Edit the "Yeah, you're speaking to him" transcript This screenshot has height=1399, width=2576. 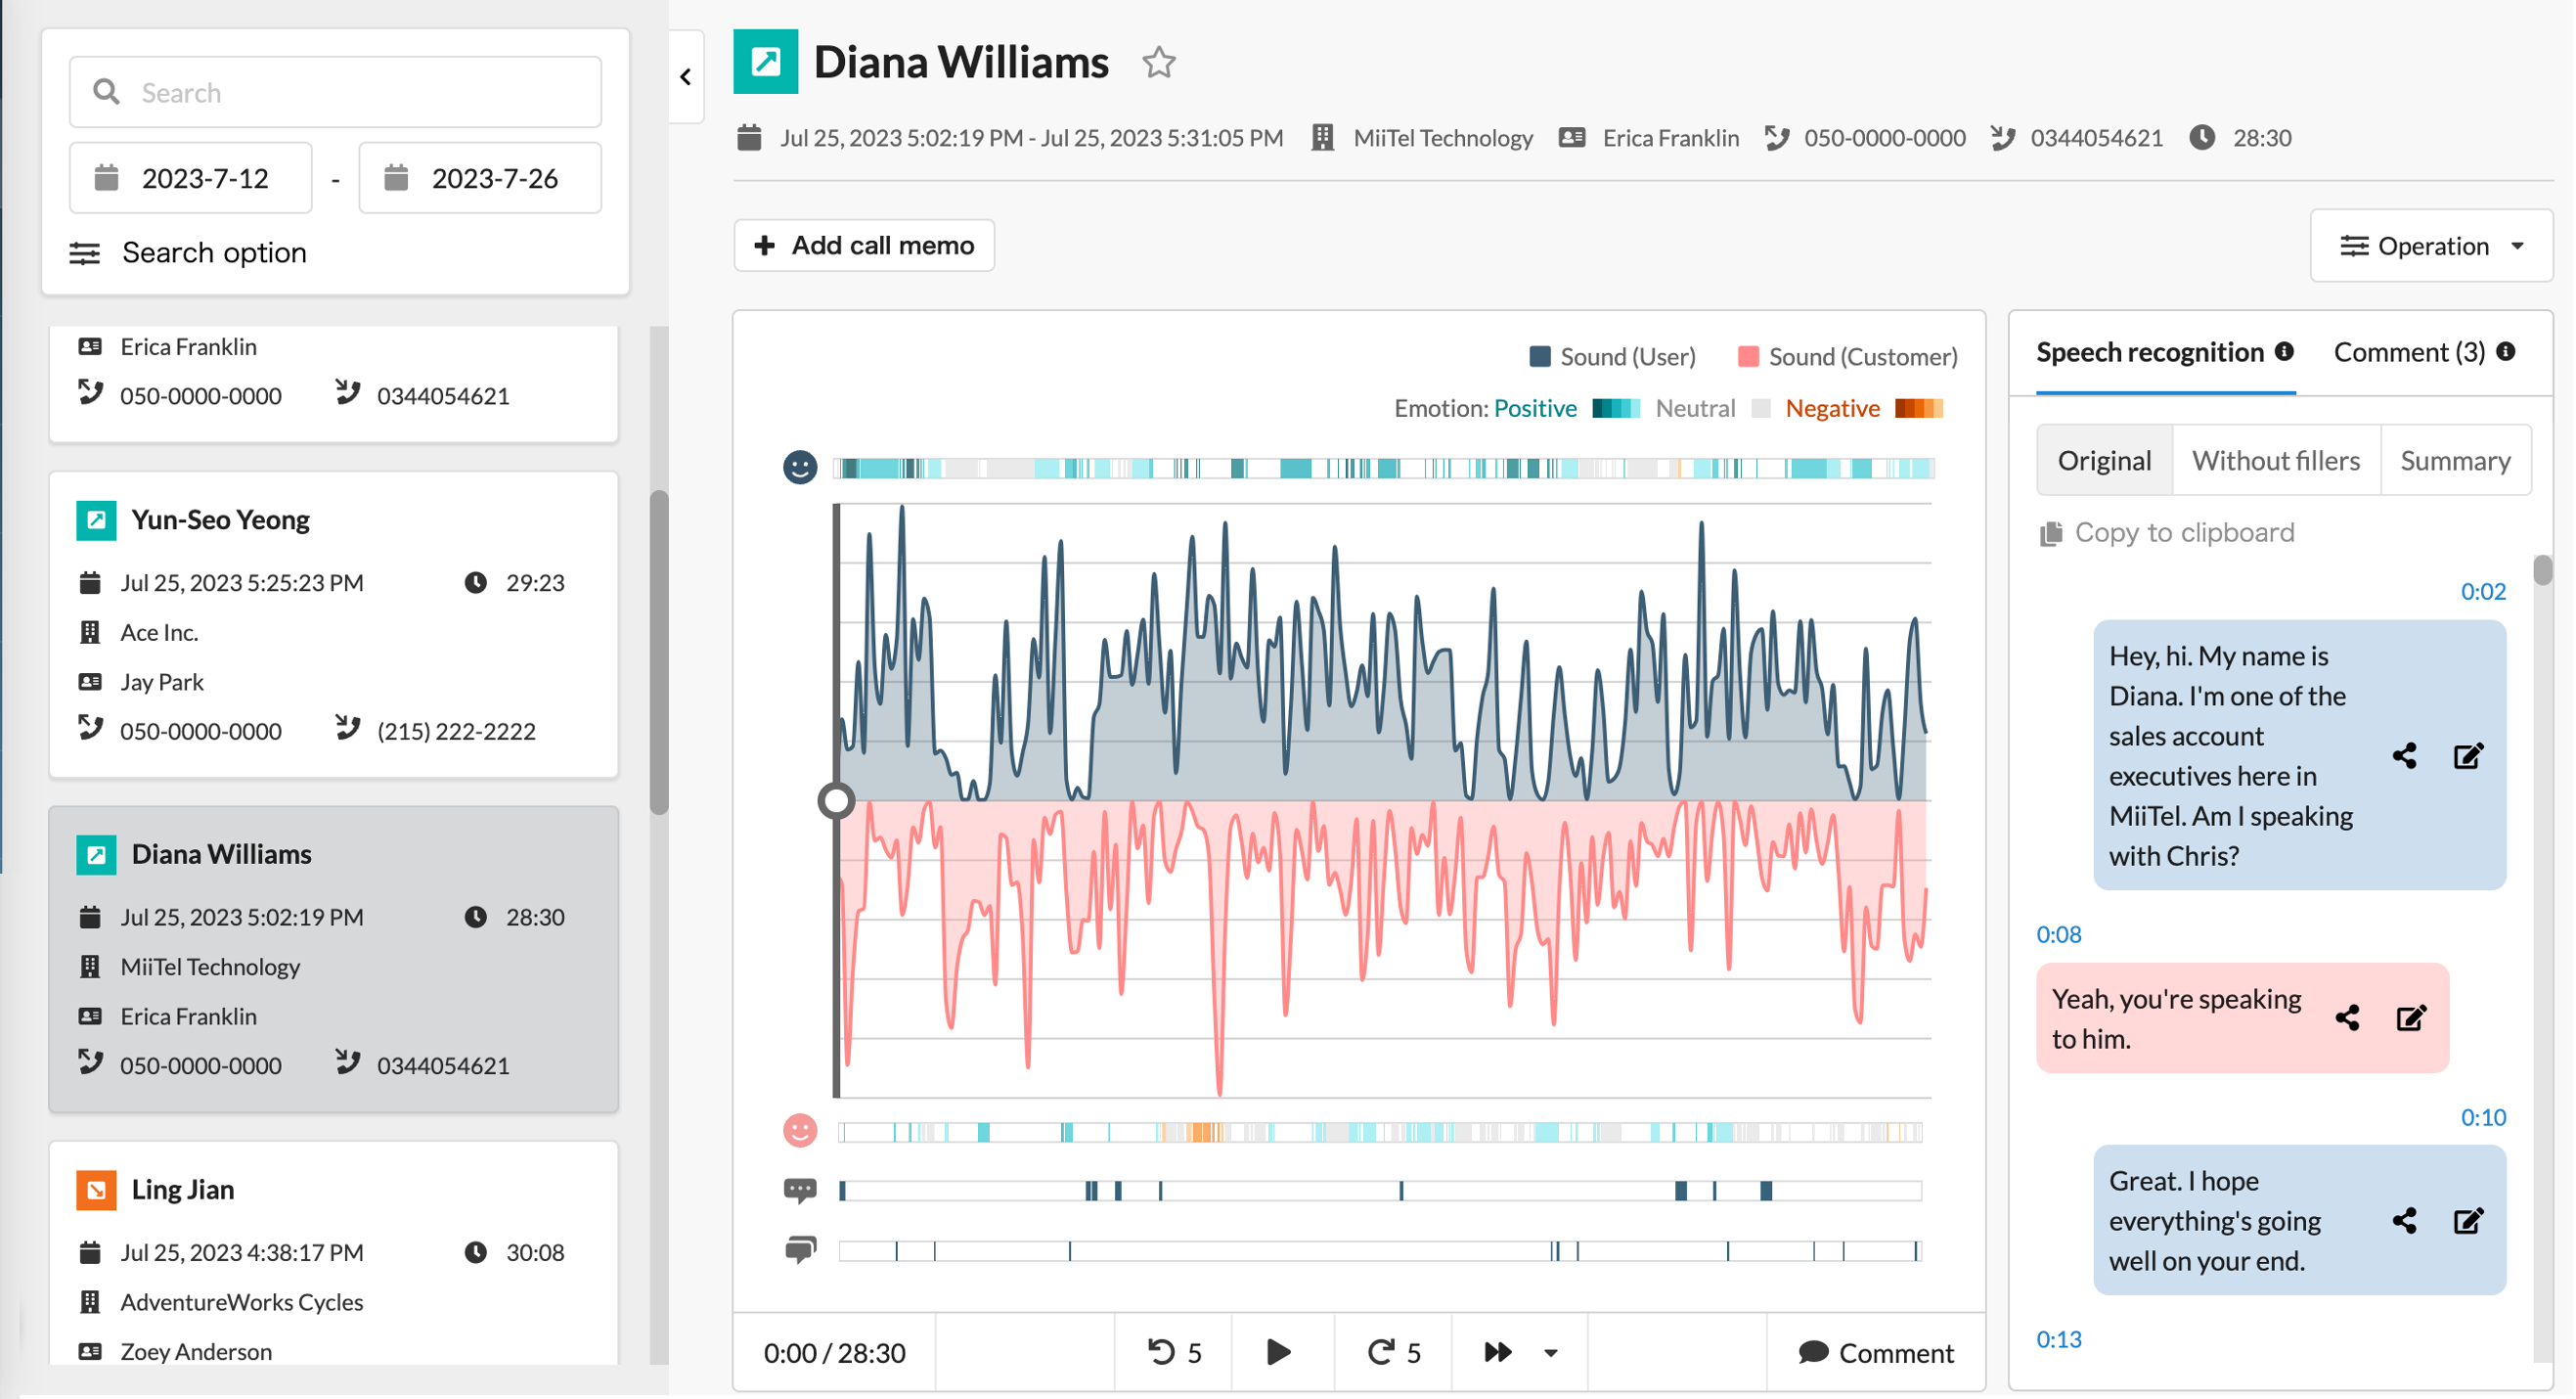tap(2410, 1018)
